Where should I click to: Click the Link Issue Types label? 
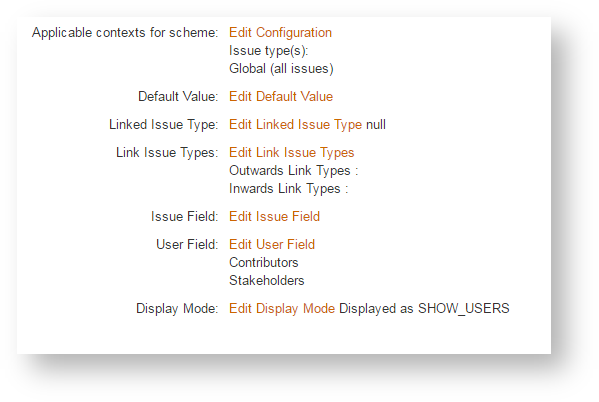(x=167, y=153)
